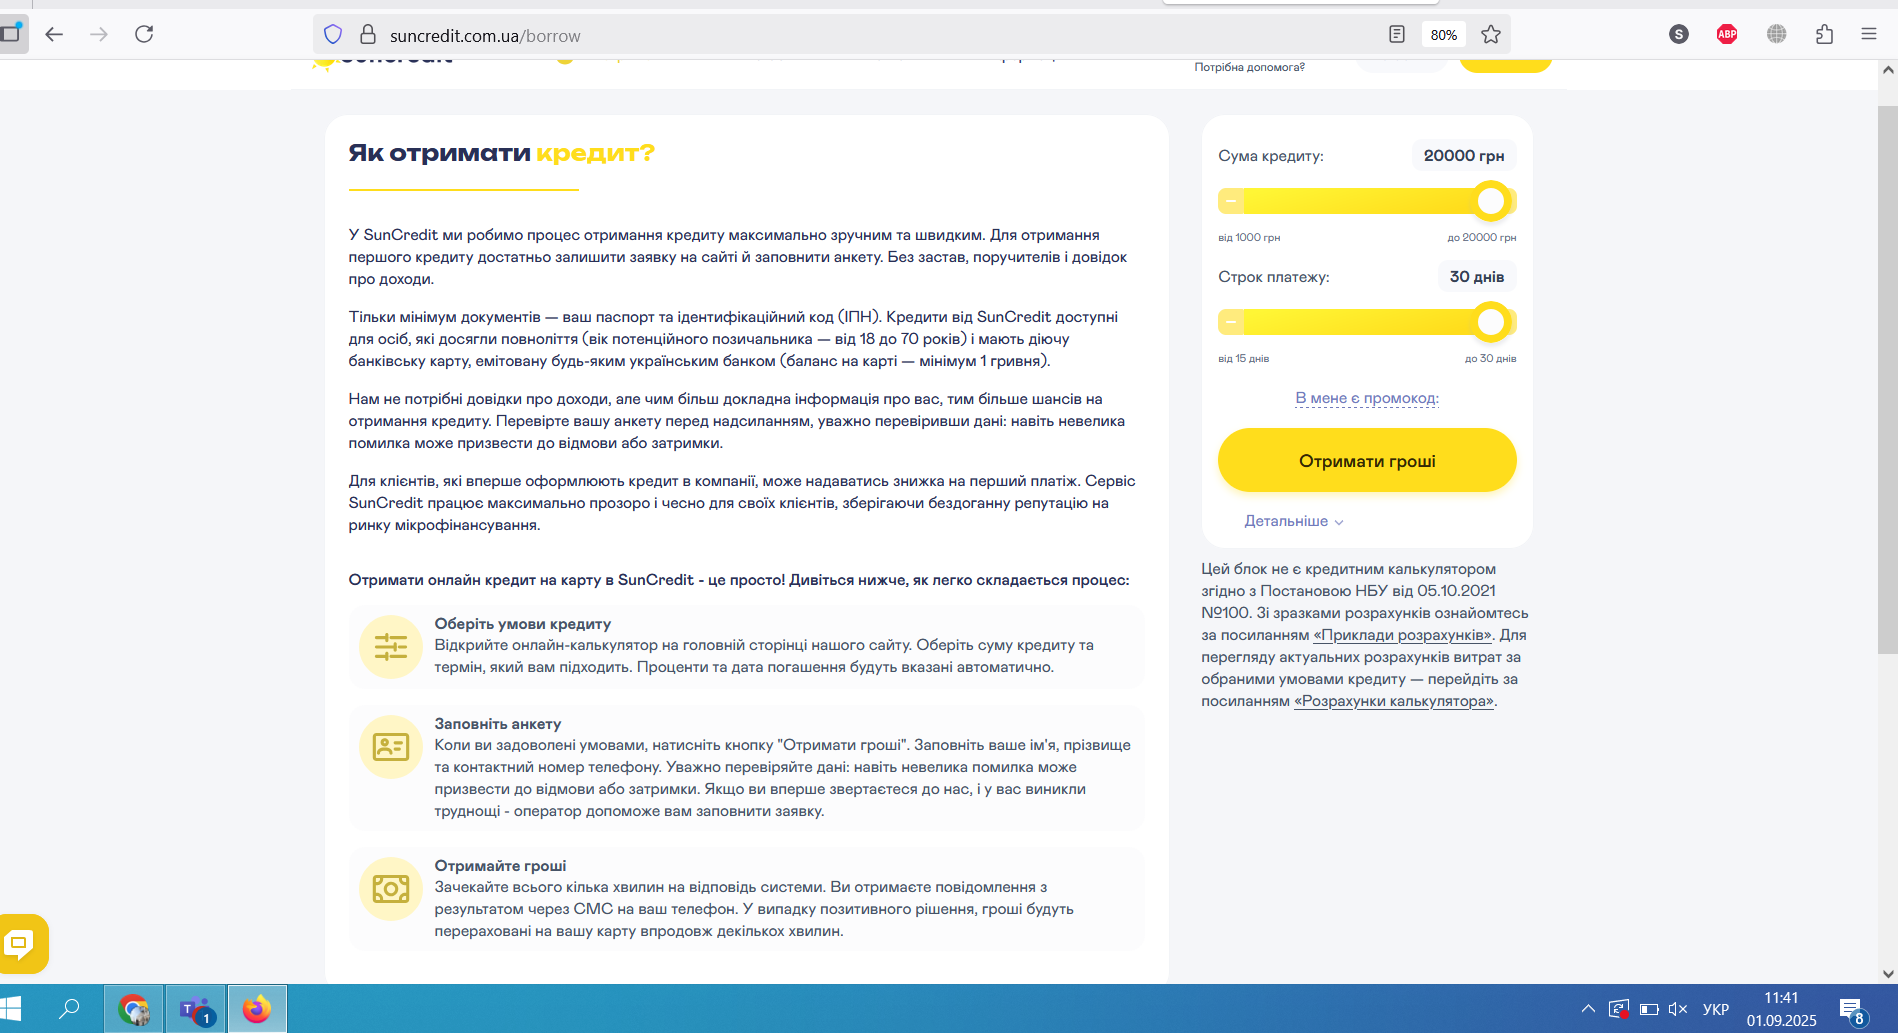
Task: Click the 80% zoom level indicator
Action: 1443,35
